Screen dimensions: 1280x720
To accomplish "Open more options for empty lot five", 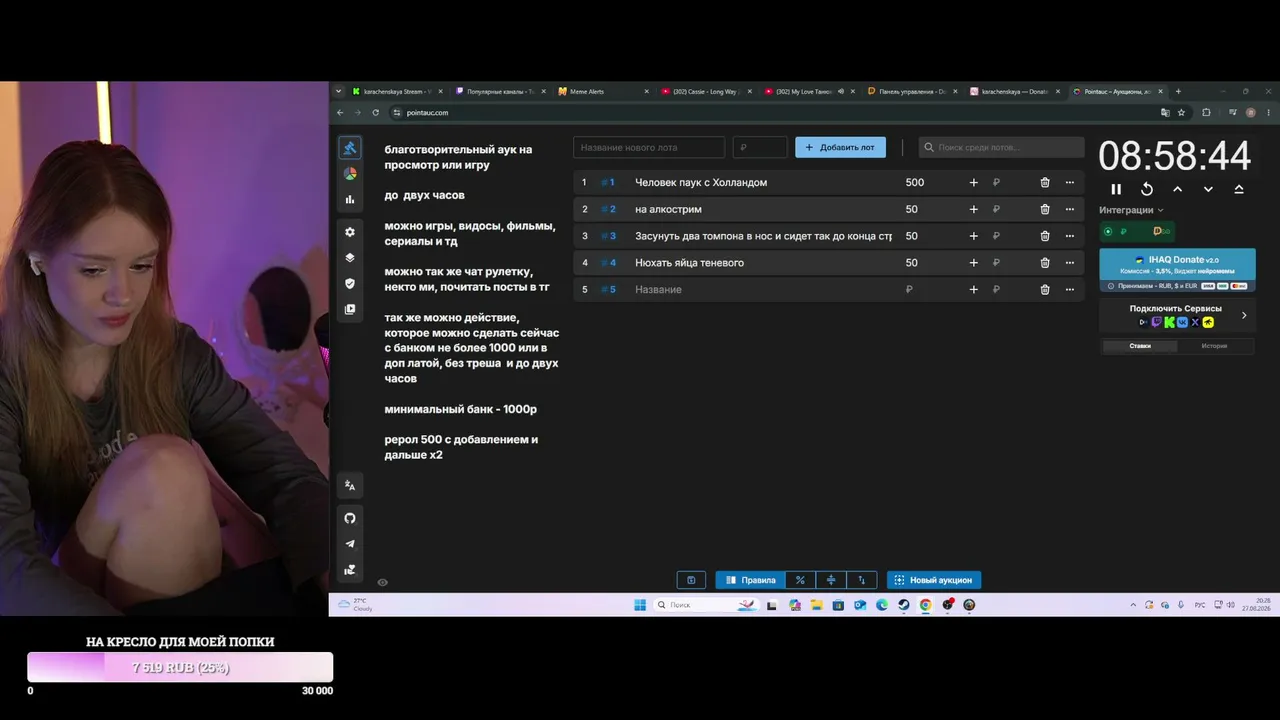I will [1070, 289].
